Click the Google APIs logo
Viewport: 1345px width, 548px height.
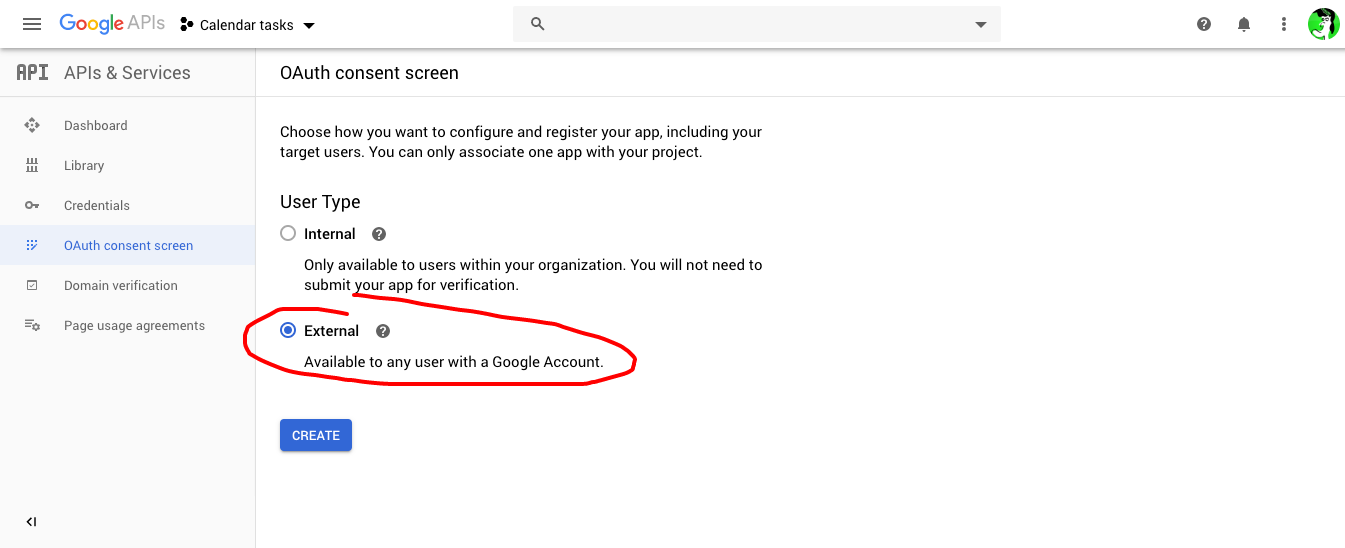click(112, 24)
